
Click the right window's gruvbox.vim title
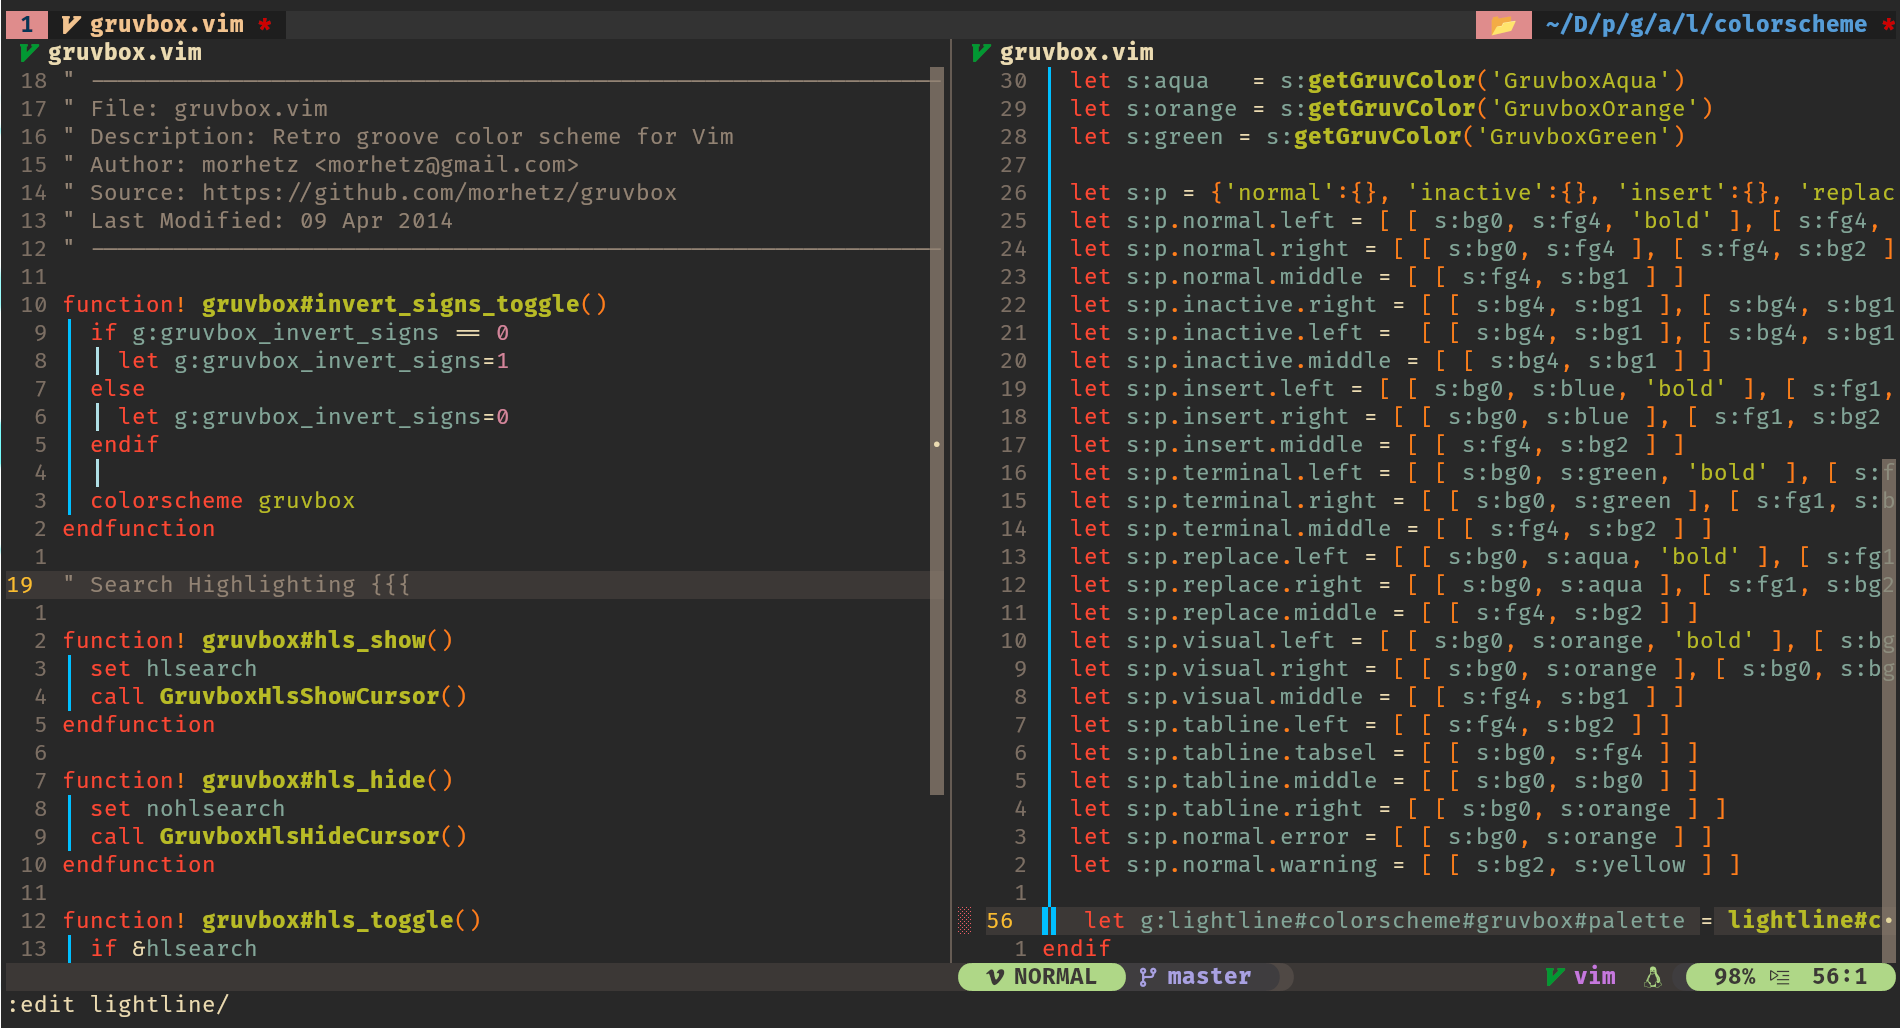tap(1077, 52)
